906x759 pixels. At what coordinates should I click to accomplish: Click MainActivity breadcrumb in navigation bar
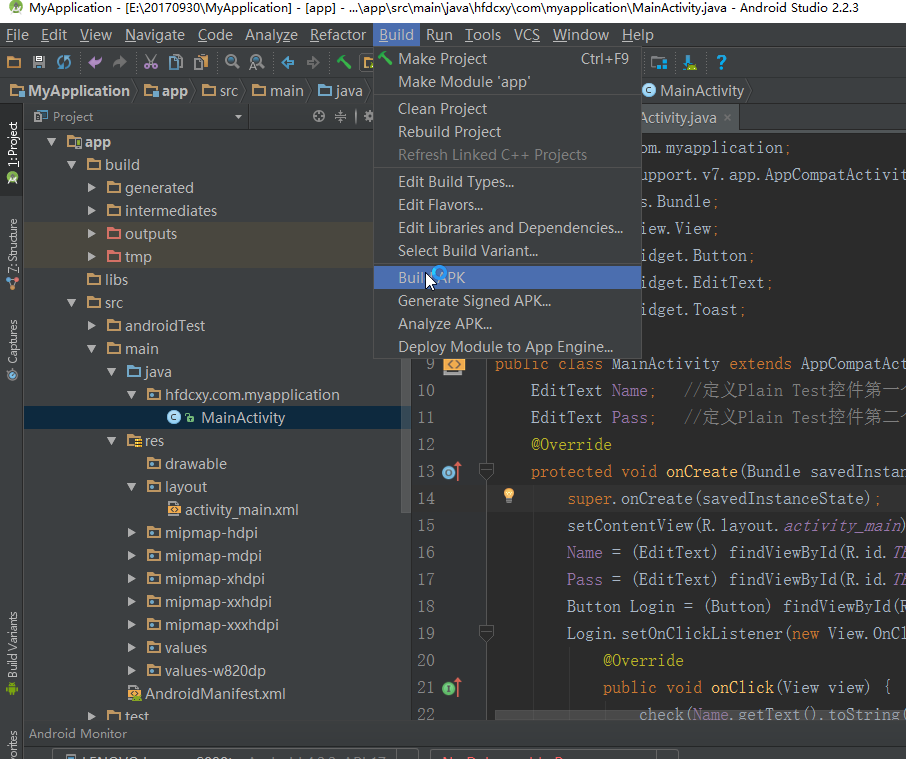tap(695, 91)
